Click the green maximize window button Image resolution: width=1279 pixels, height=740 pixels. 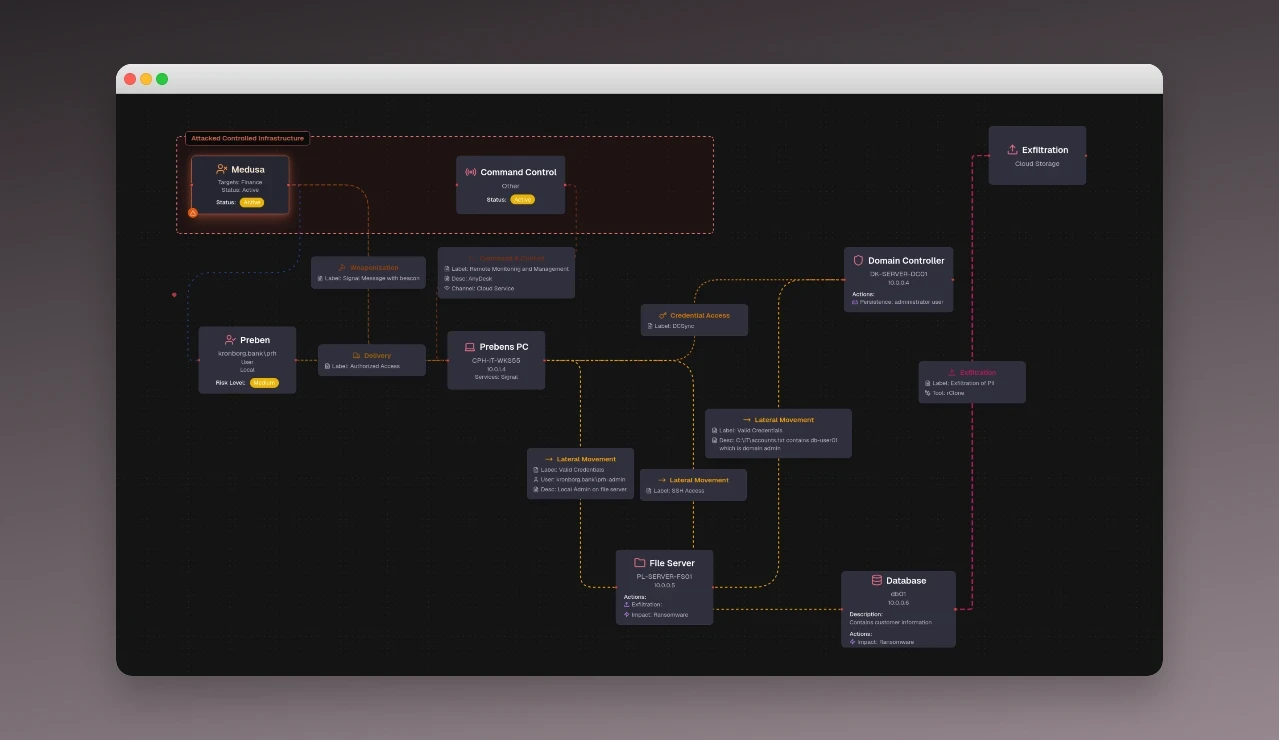pyautogui.click(x=162, y=79)
